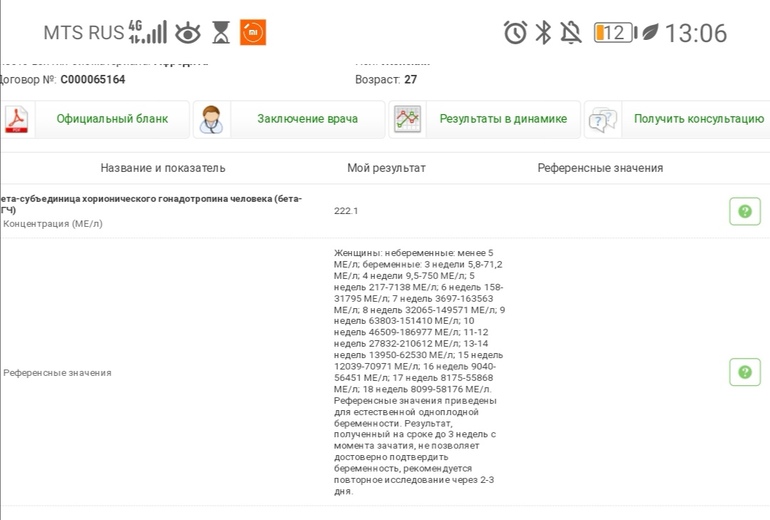Screen dimensions: 770x520
Task: Tap the alarm clock status icon
Action: [515, 33]
